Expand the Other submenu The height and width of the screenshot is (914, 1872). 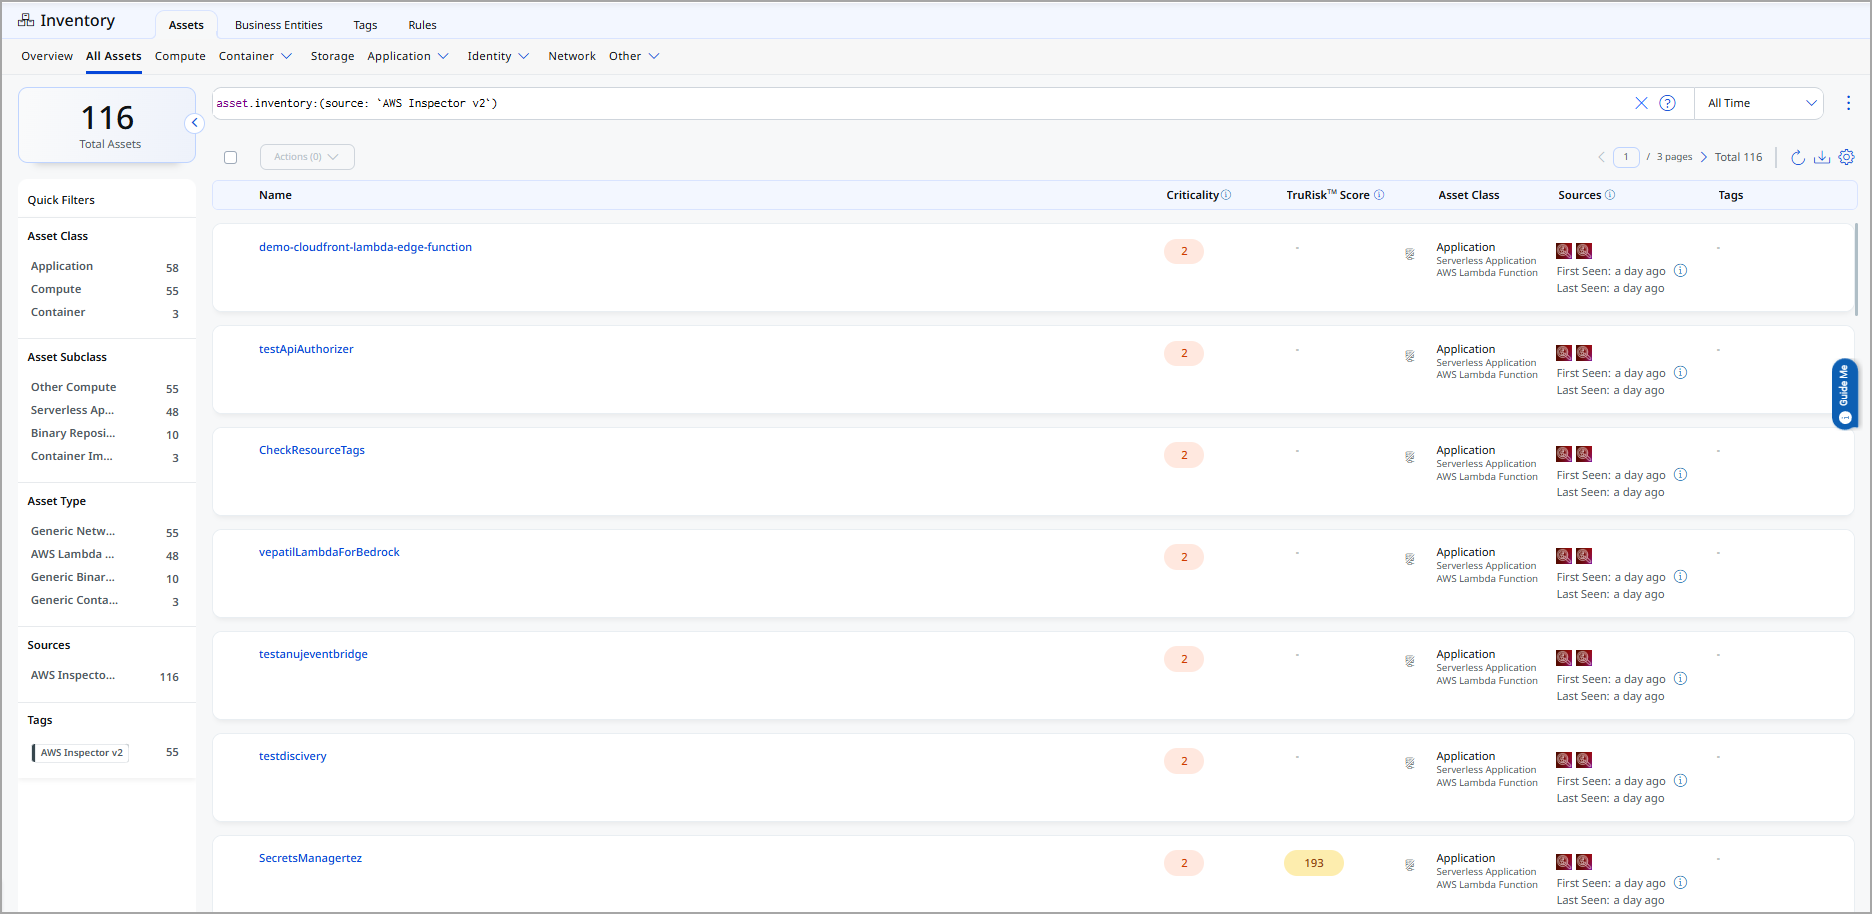[634, 56]
